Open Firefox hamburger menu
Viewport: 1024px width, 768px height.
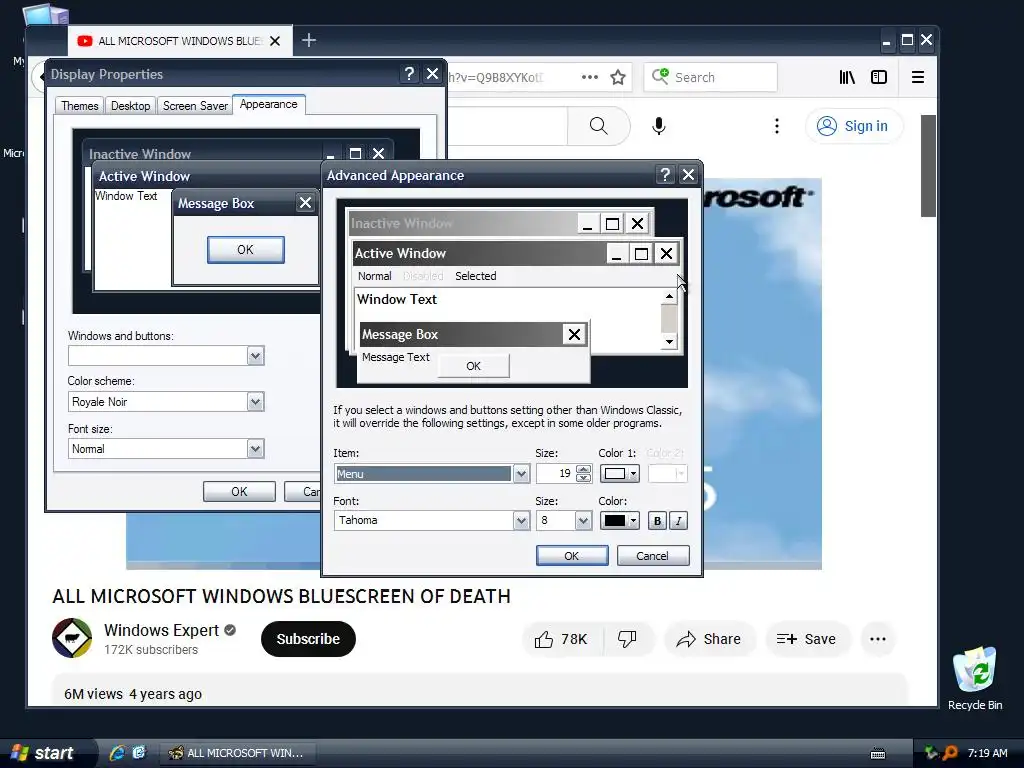click(x=918, y=77)
